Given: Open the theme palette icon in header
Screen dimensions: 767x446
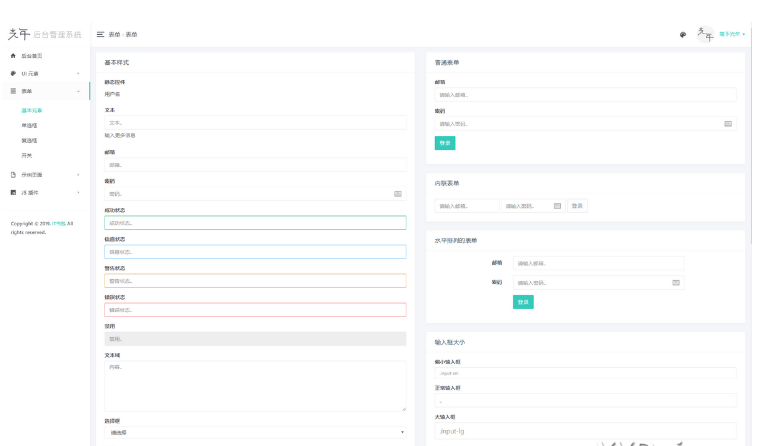Looking at the screenshot, I should click(683, 34).
